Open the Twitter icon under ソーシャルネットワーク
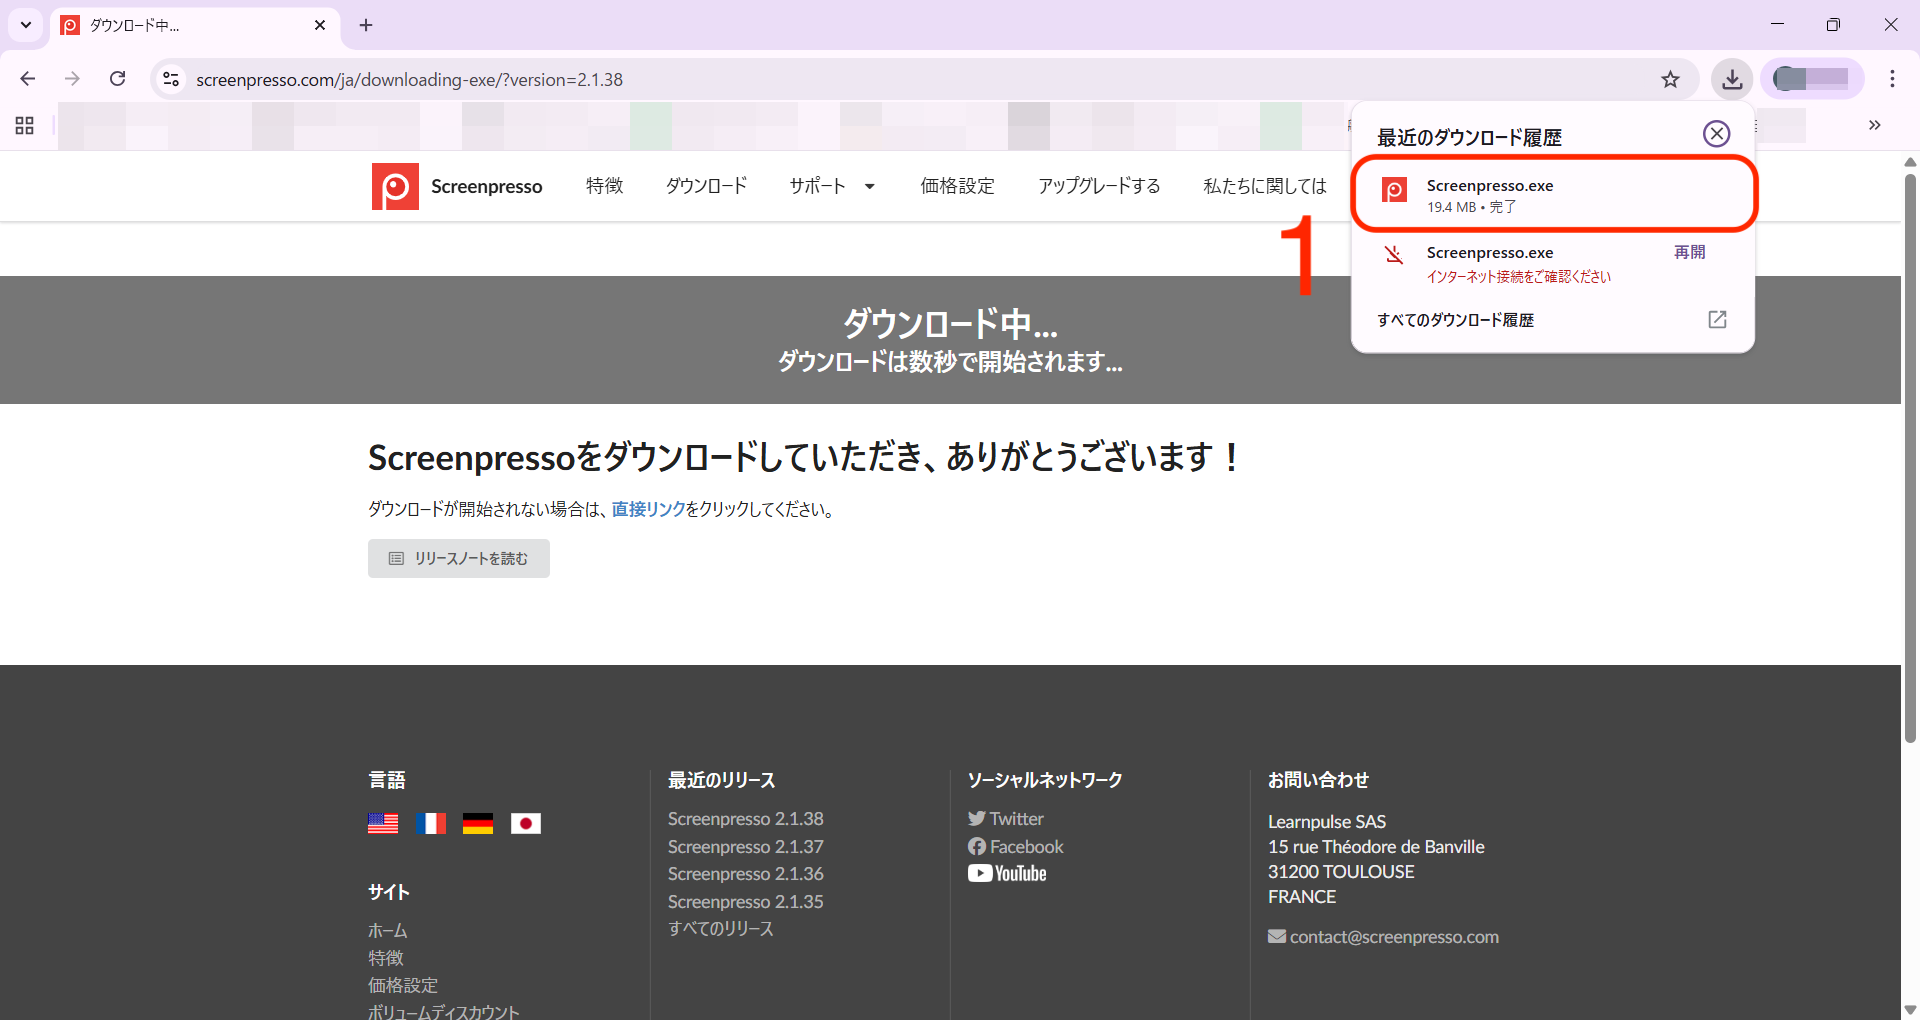The width and height of the screenshot is (1920, 1020). 977,818
